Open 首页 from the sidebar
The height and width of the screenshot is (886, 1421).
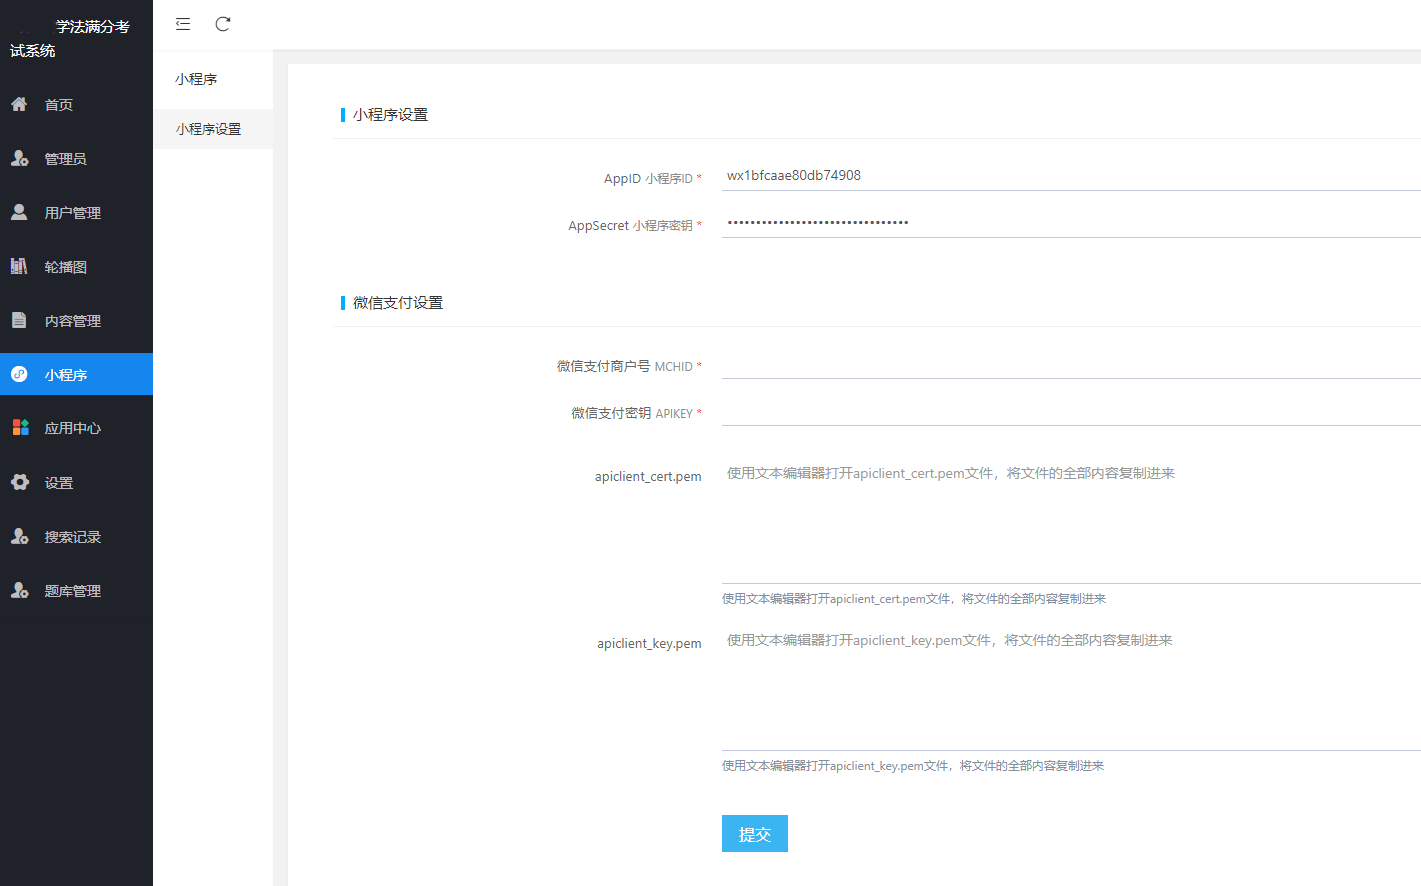click(76, 104)
